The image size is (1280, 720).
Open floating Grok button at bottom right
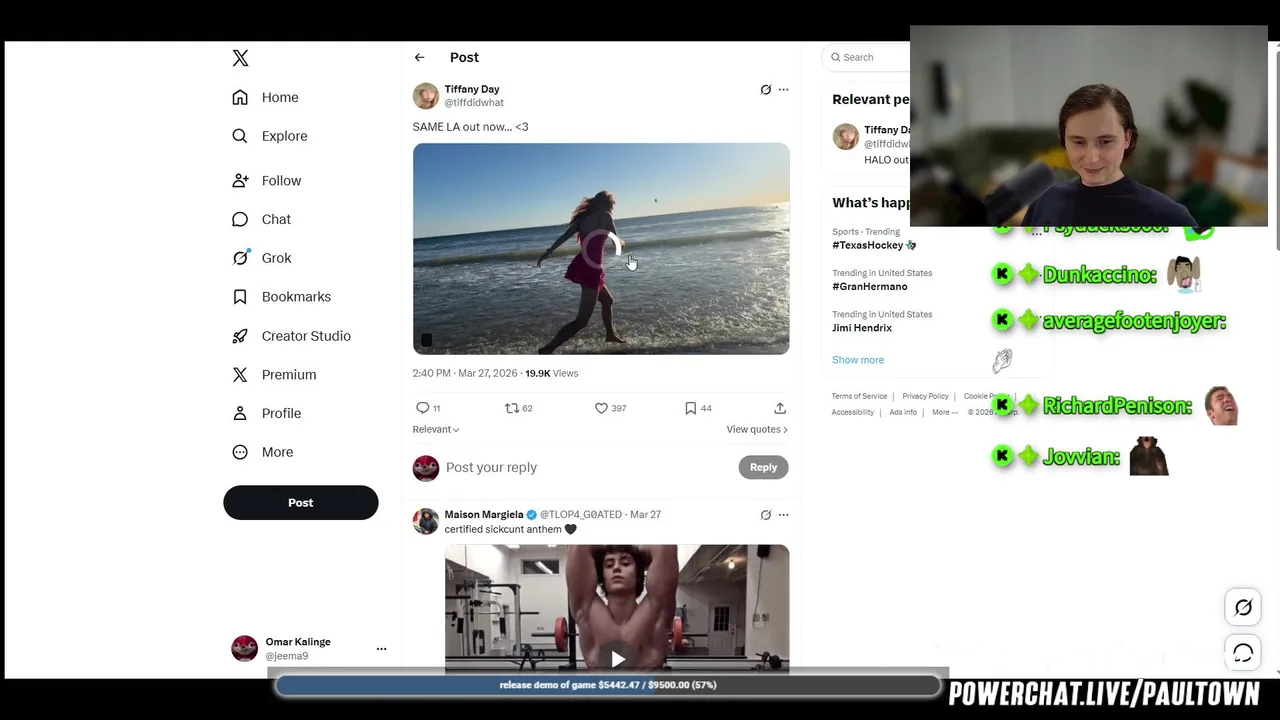[x=1243, y=607]
